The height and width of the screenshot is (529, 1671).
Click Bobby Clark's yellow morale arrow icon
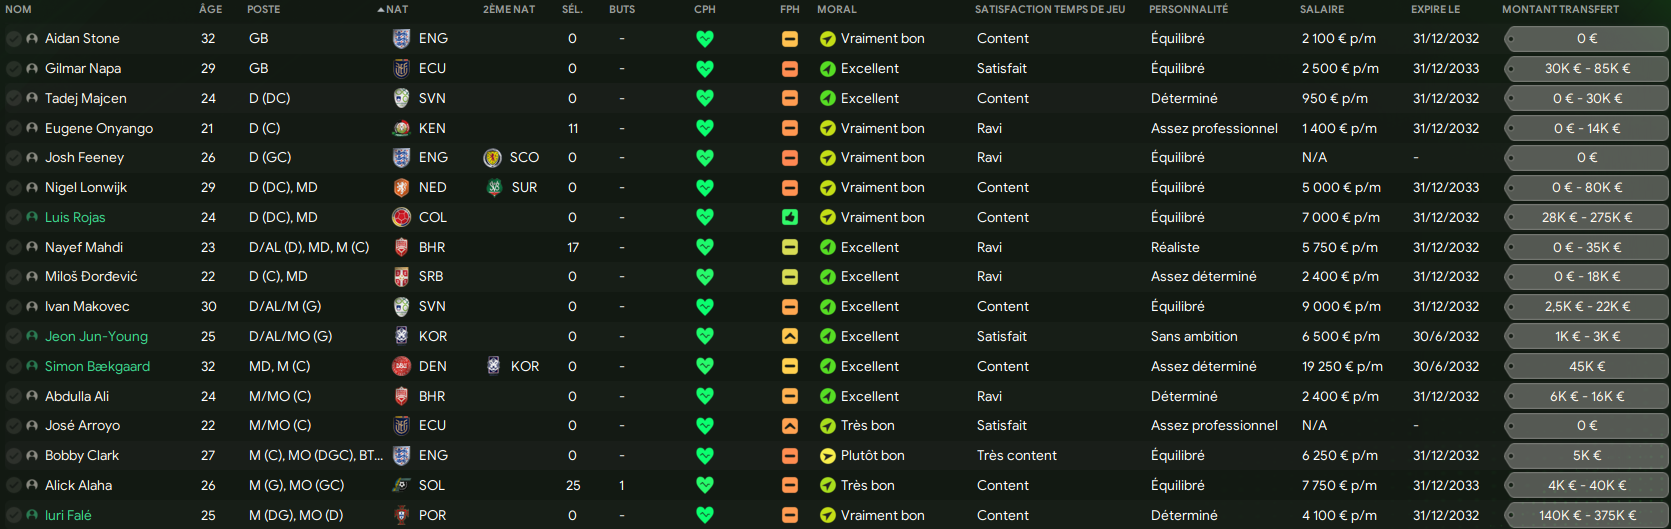[828, 456]
